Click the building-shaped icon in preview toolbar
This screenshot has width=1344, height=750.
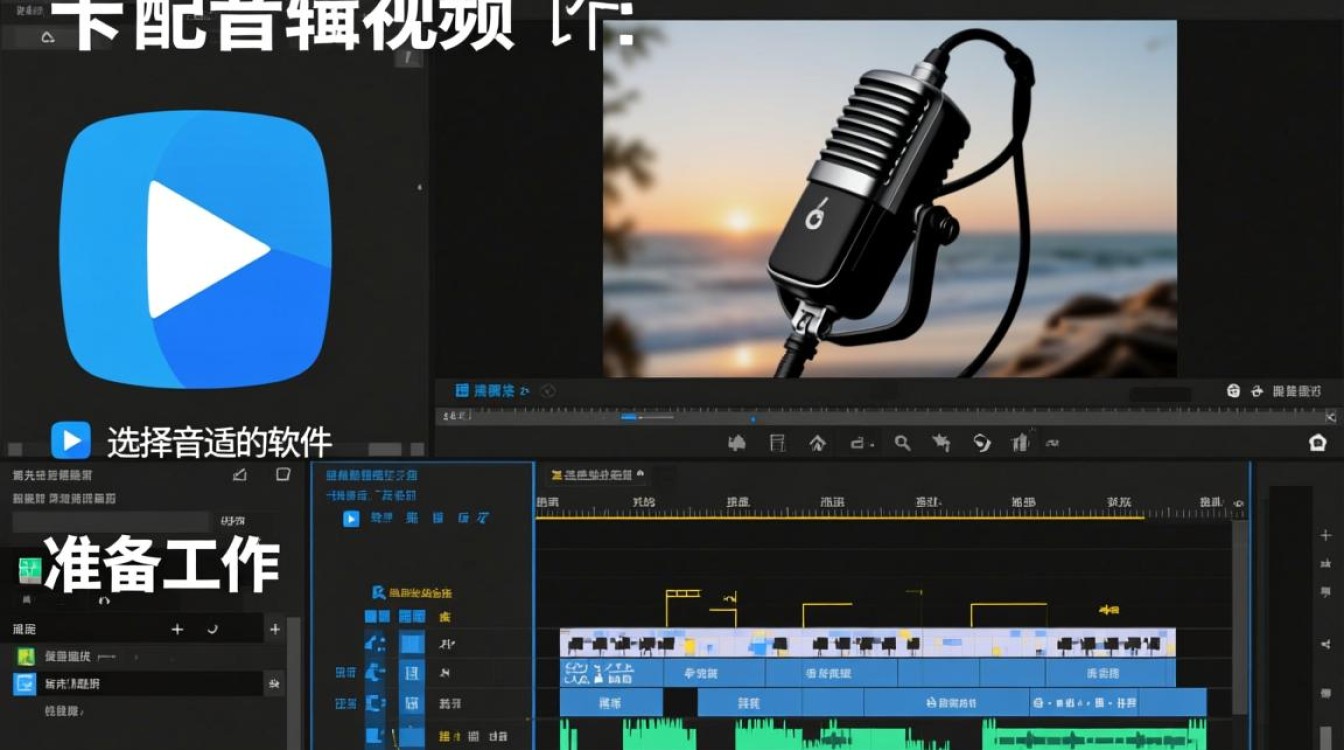[x=1021, y=441]
